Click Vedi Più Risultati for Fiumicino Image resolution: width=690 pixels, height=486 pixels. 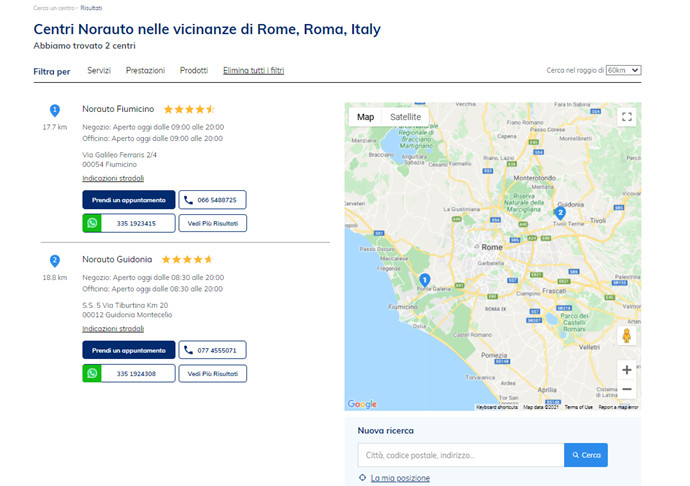click(213, 223)
